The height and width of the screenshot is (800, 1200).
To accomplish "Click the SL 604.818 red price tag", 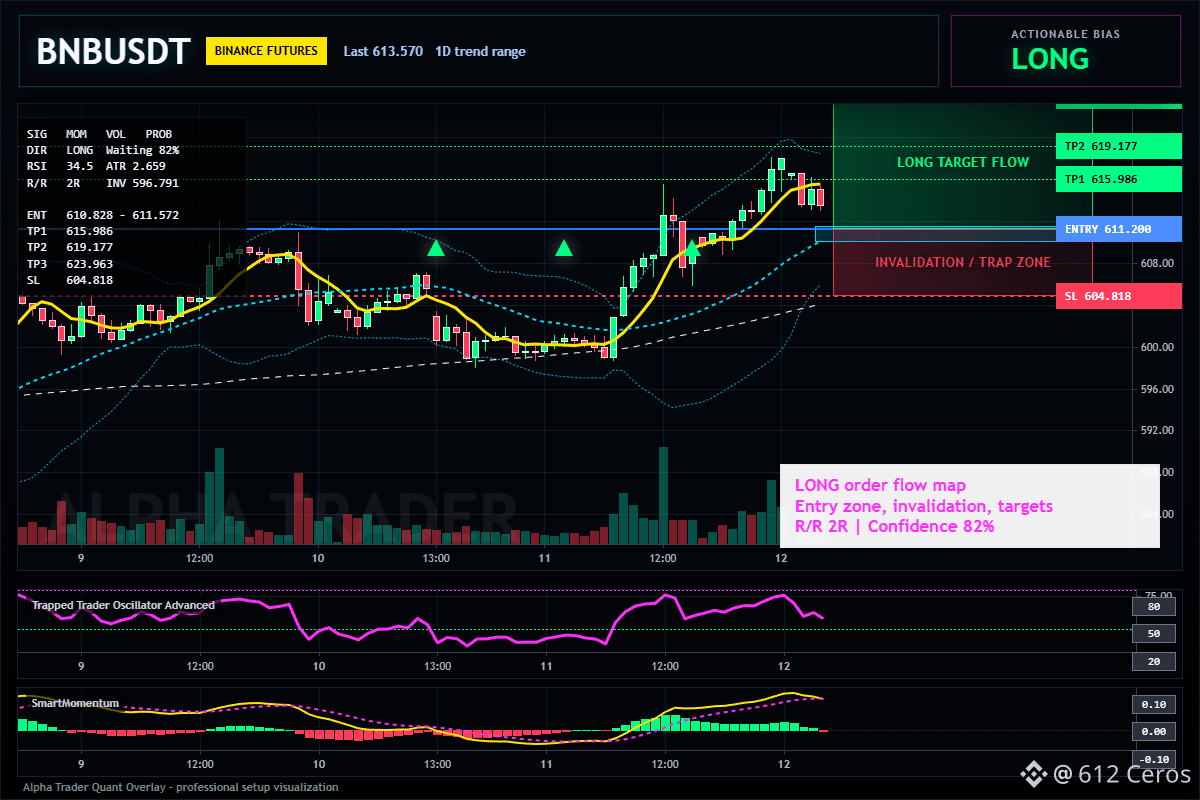I will [x=1118, y=296].
